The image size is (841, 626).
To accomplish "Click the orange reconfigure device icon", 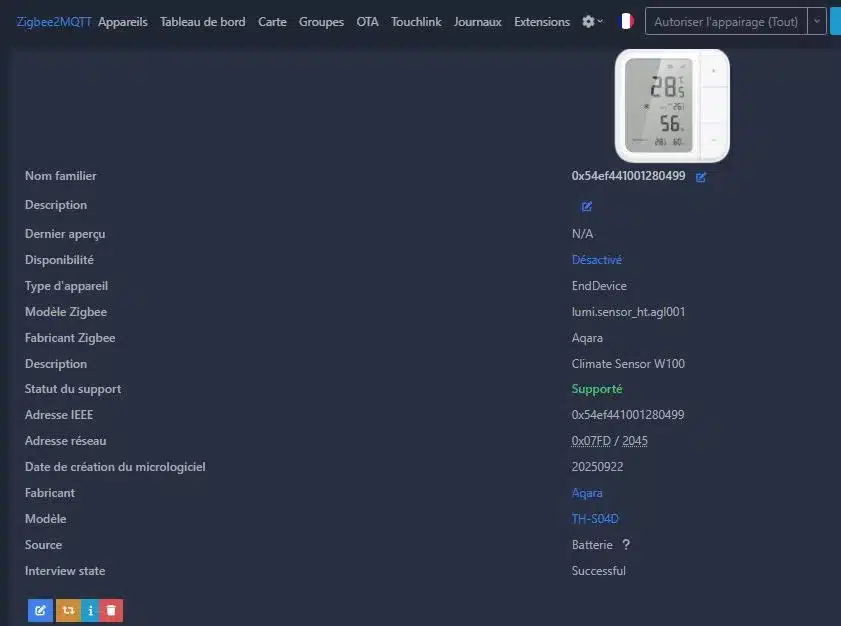I will 69,610.
